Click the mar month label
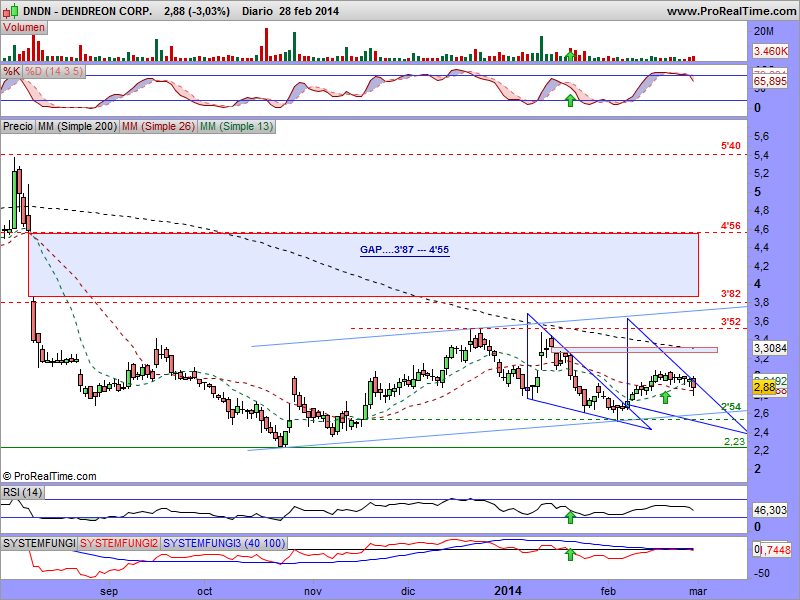 point(698,591)
